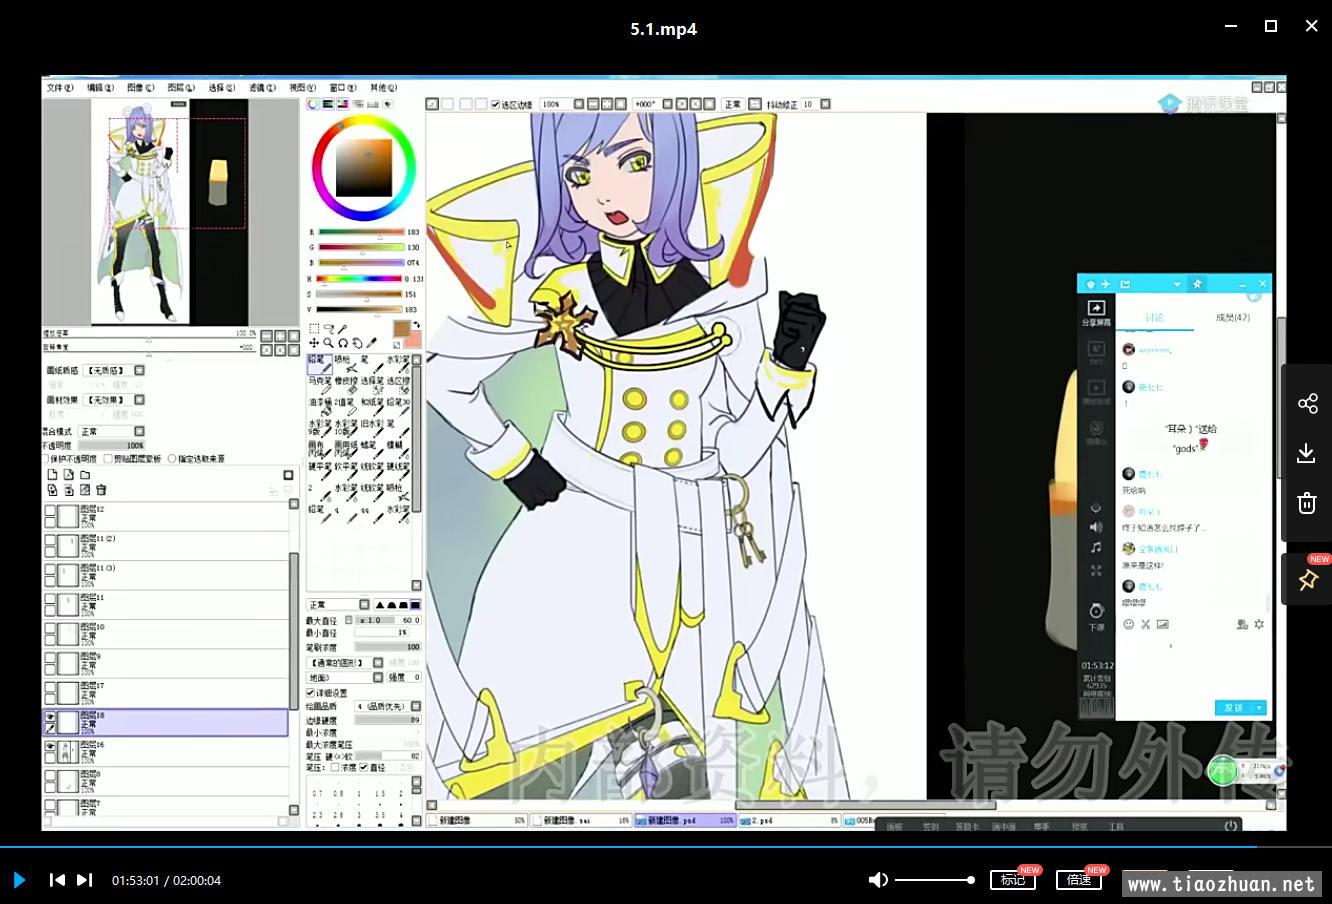
Task: Click the video volume slider
Action: 933,880
